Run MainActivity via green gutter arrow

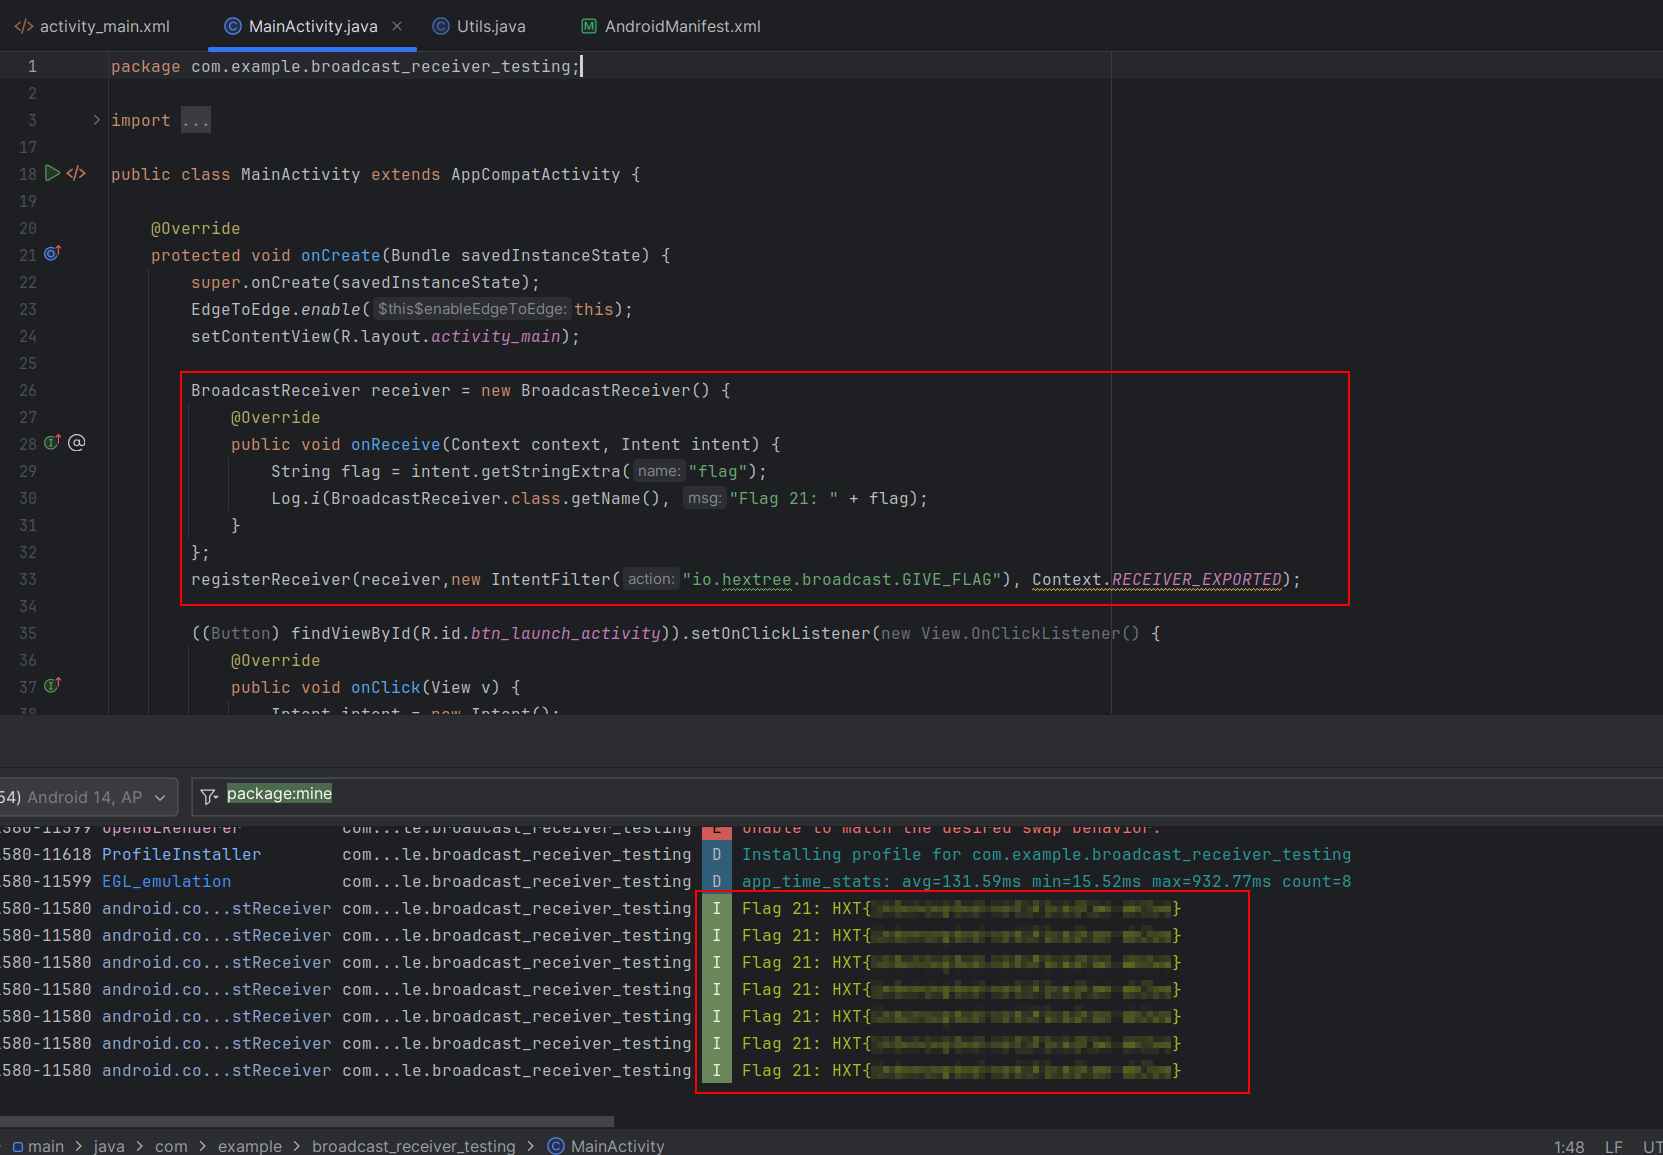[53, 173]
